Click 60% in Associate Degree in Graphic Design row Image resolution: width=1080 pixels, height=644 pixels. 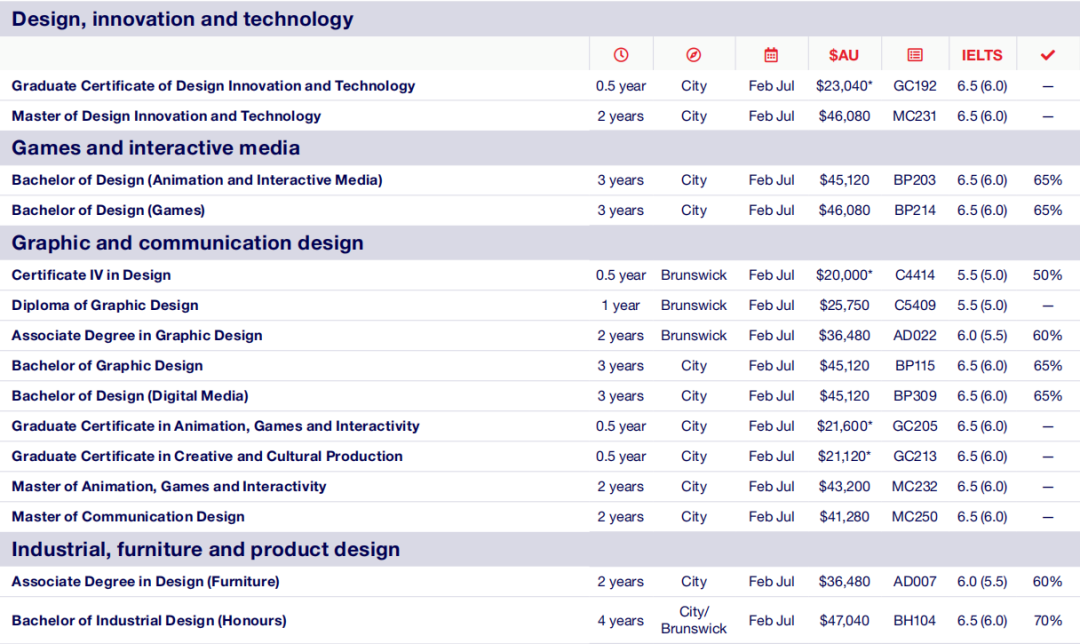pyautogui.click(x=1048, y=336)
